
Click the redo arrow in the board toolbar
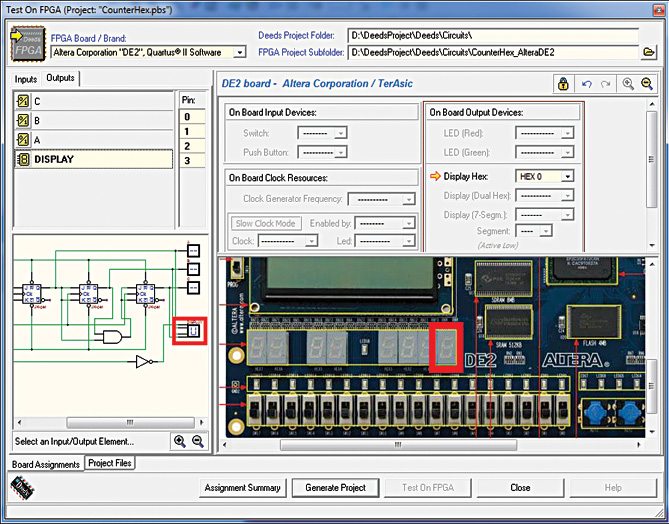pyautogui.click(x=605, y=84)
